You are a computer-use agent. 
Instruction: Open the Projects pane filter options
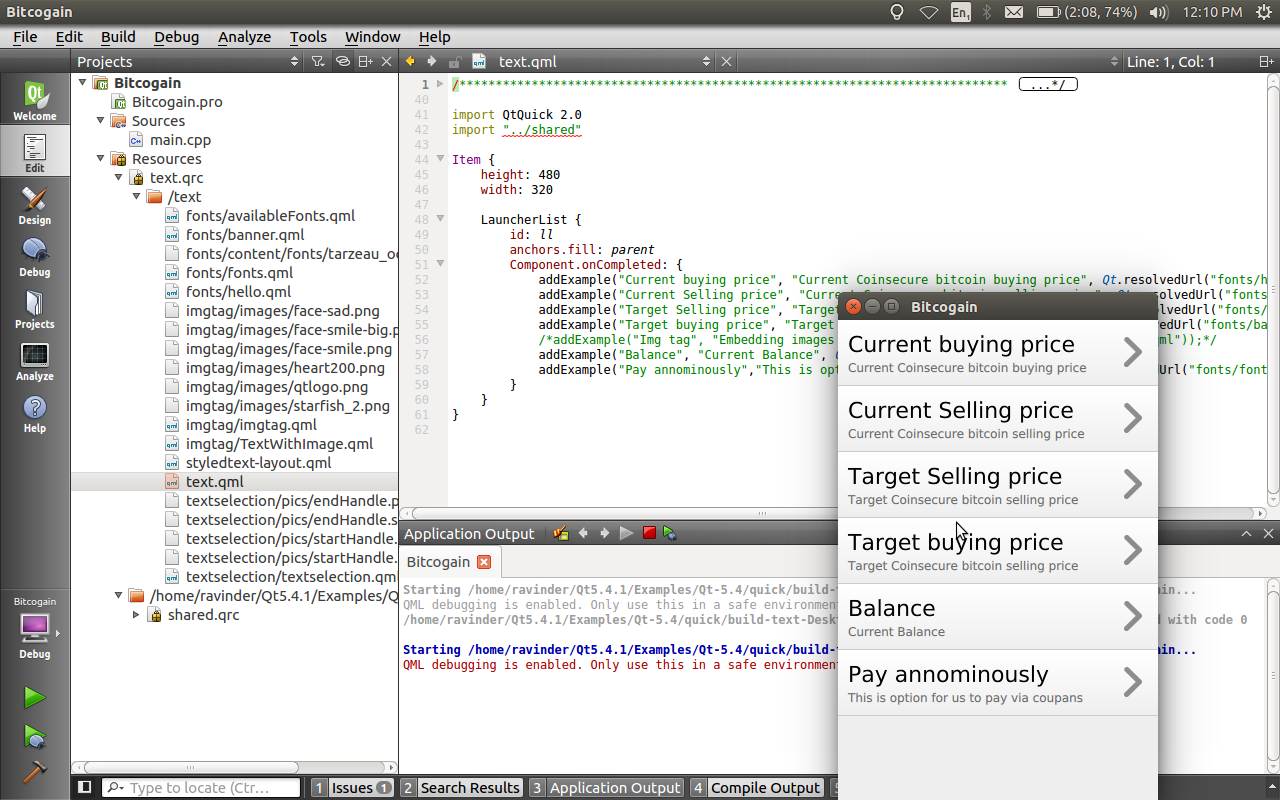point(318,62)
